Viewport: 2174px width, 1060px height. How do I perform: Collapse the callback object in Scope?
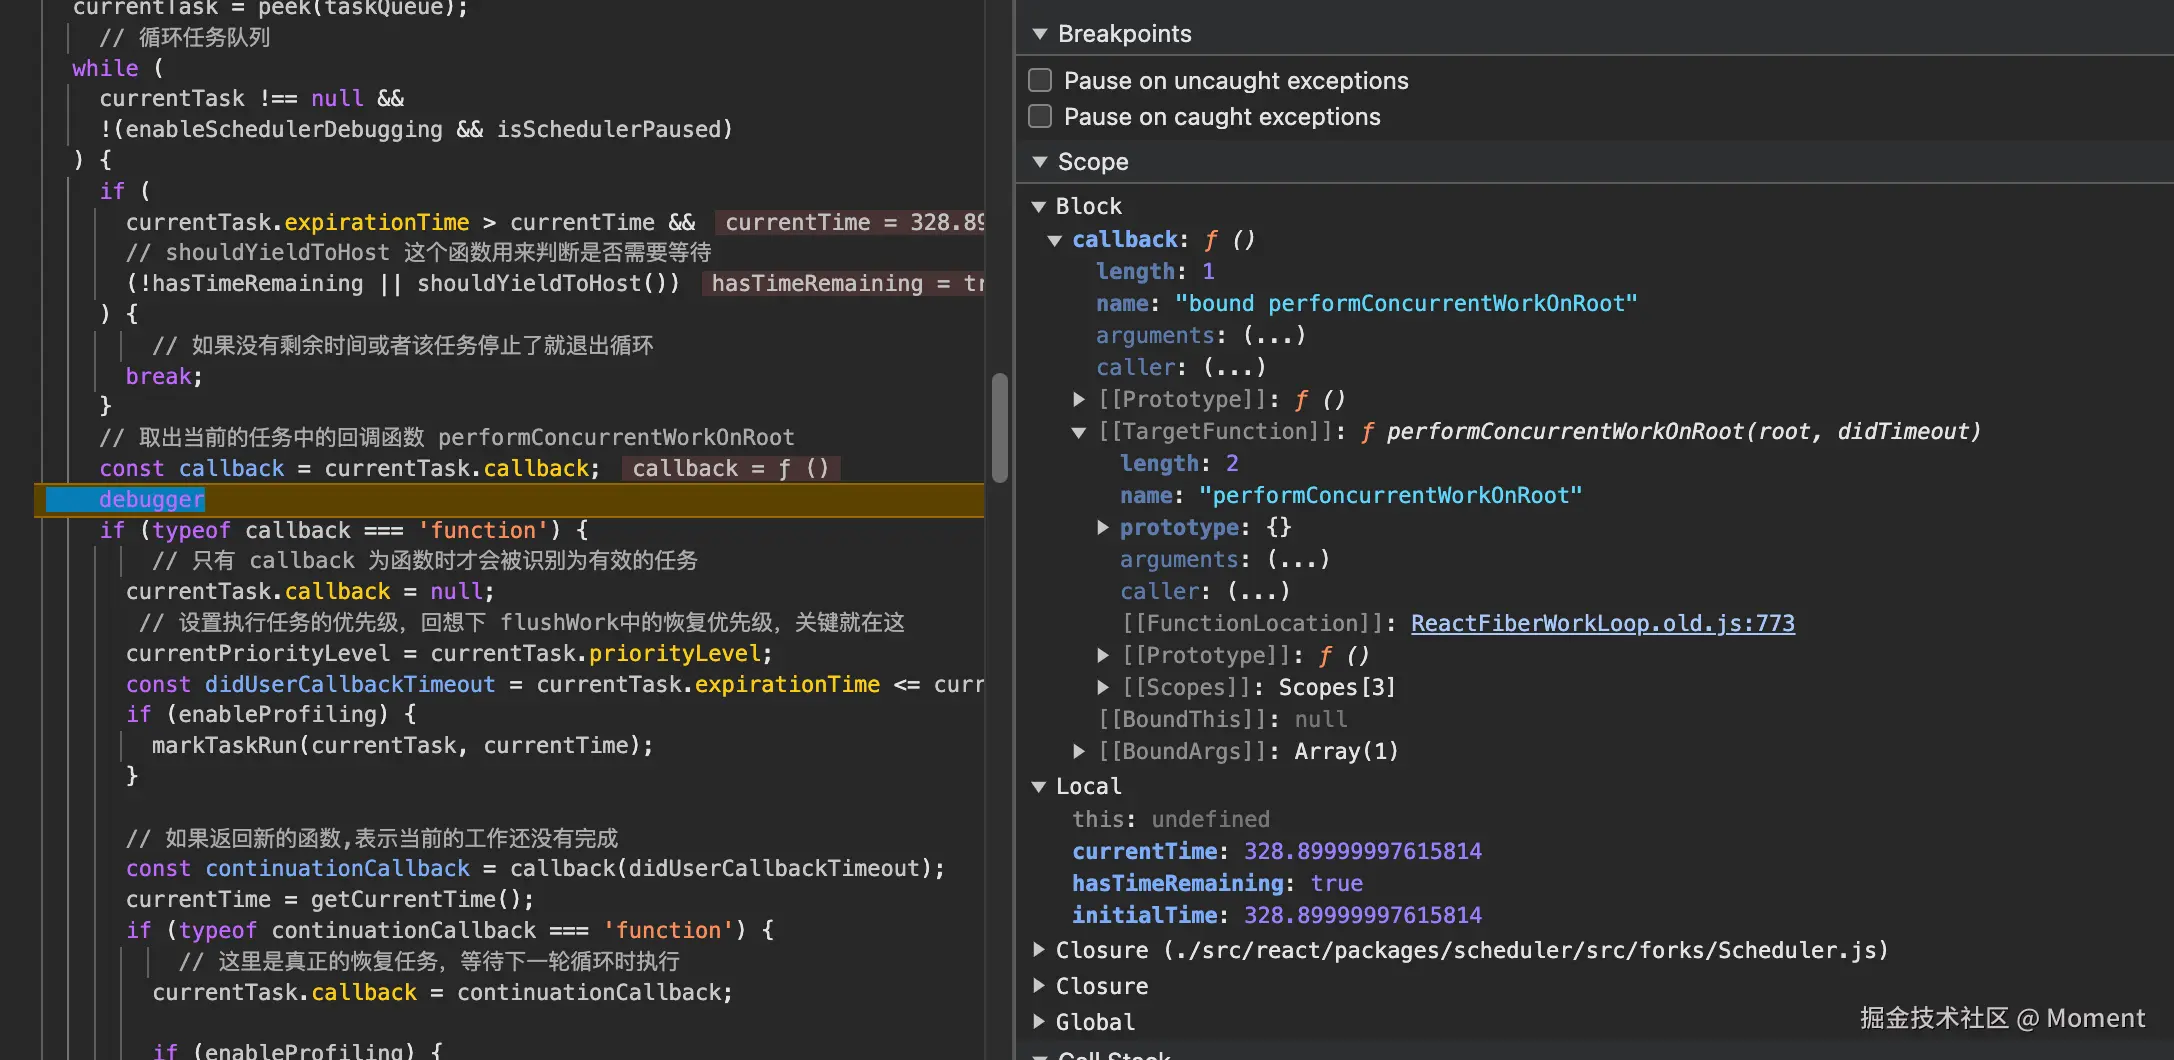pos(1055,240)
